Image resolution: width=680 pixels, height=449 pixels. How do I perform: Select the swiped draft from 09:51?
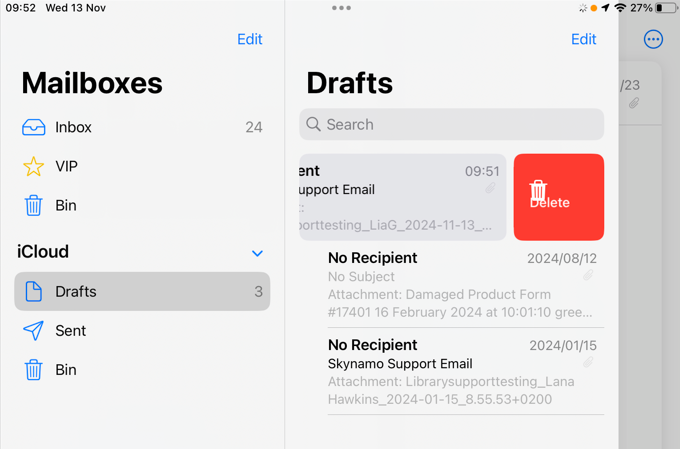pyautogui.click(x=402, y=197)
